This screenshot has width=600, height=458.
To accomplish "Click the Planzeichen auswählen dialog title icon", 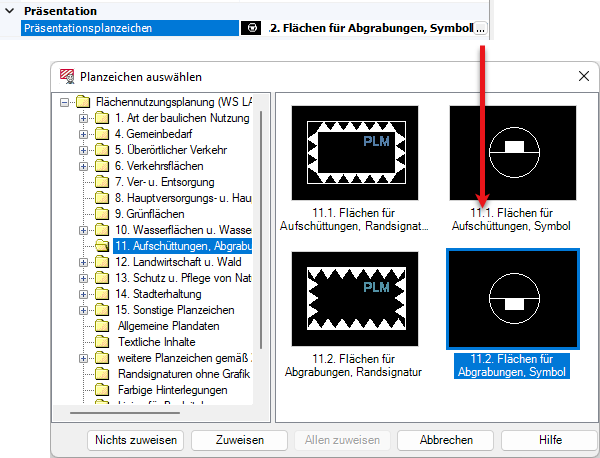I will [x=67, y=76].
